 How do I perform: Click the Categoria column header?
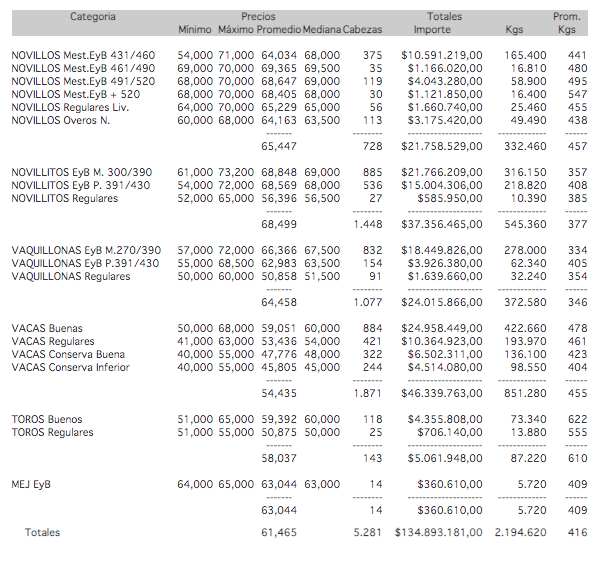point(92,17)
